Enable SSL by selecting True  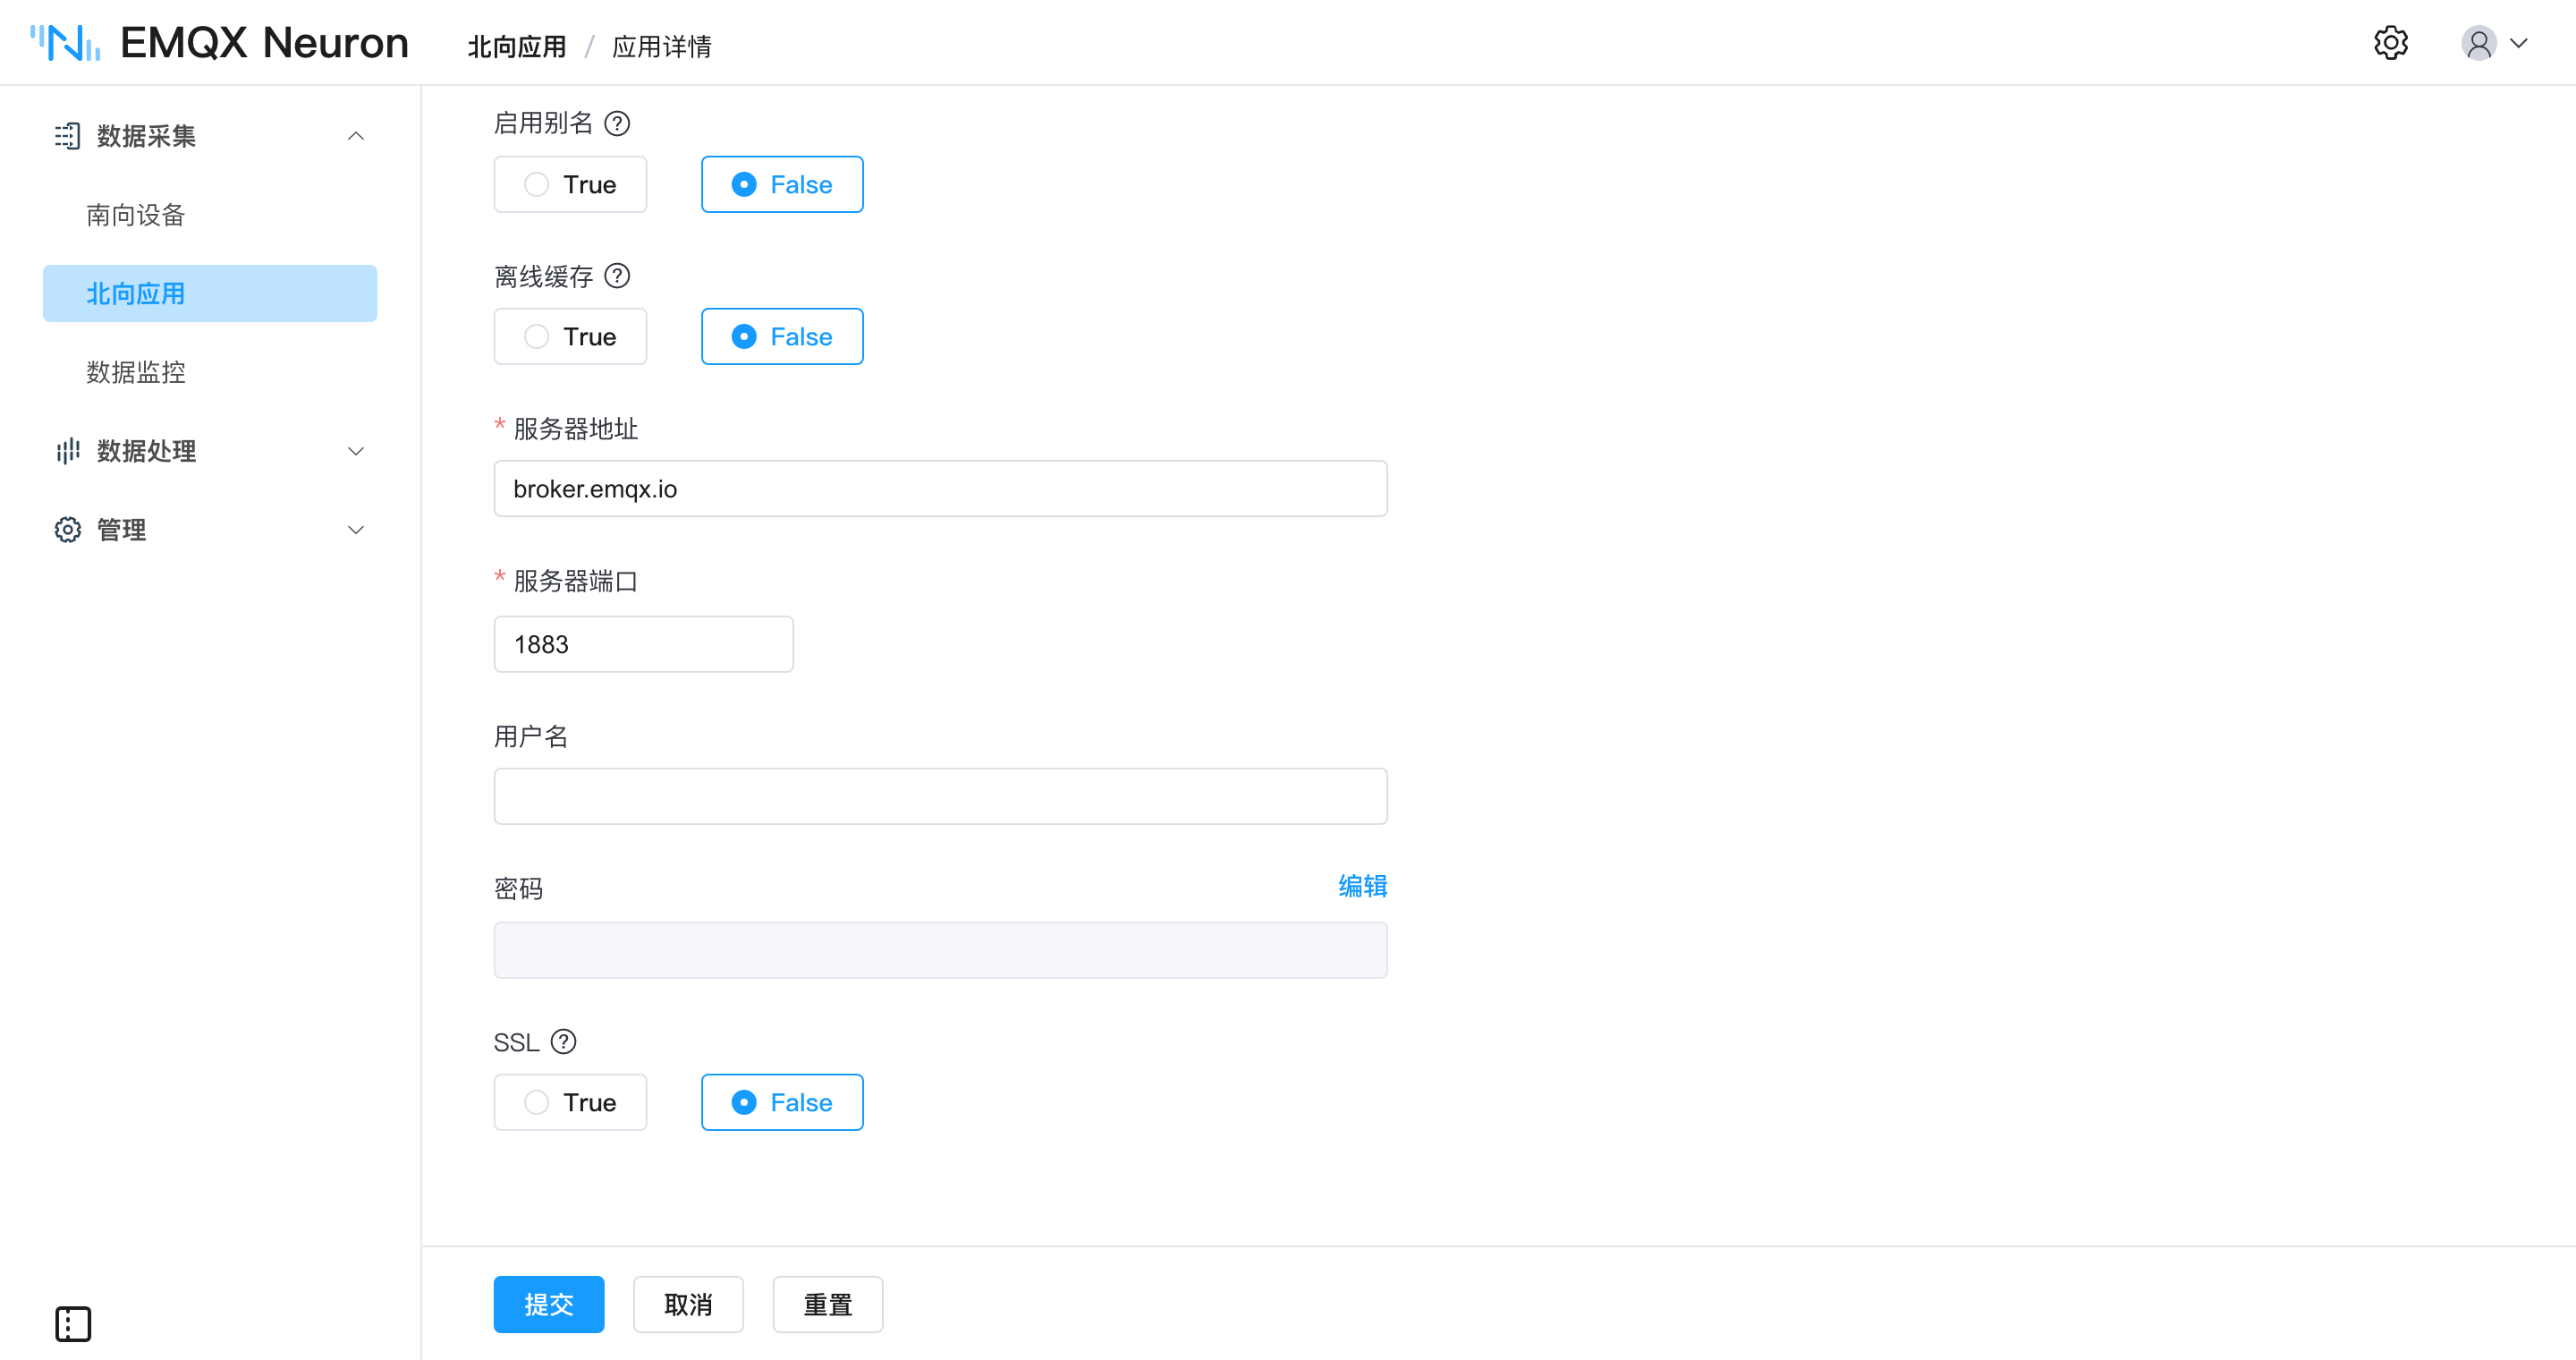[570, 1102]
